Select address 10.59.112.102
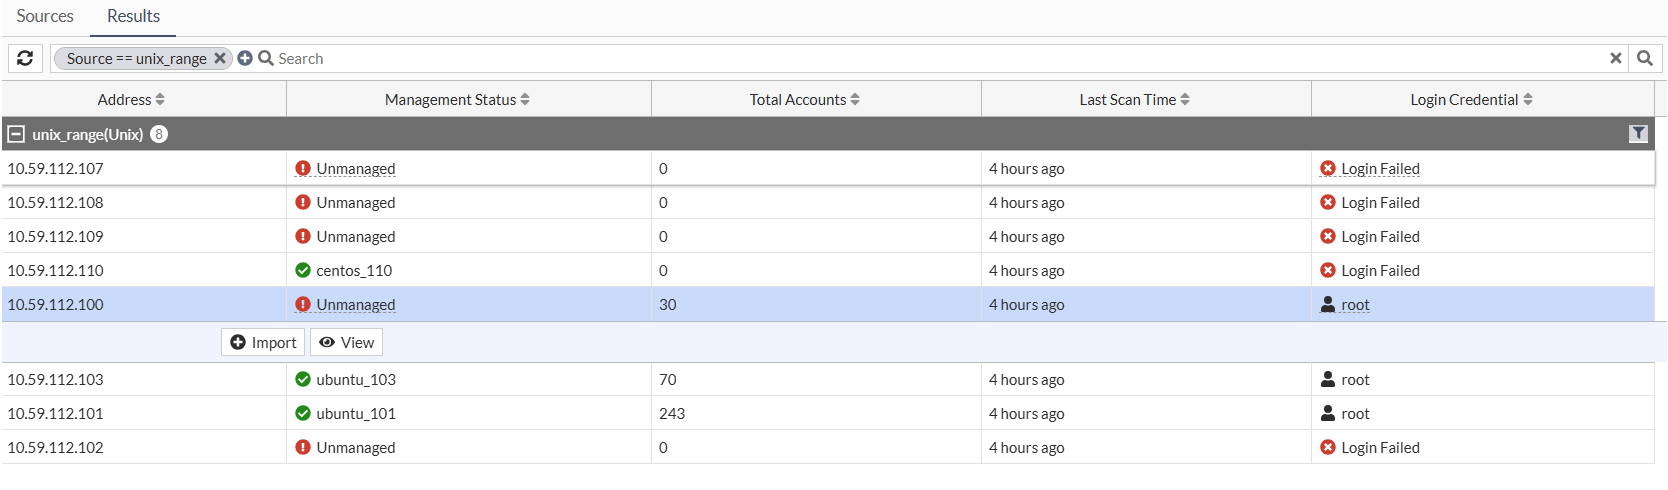The height and width of the screenshot is (490, 1668). tap(55, 447)
